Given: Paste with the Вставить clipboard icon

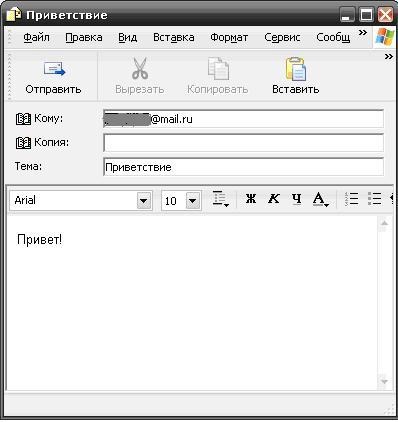Looking at the screenshot, I should (x=296, y=69).
